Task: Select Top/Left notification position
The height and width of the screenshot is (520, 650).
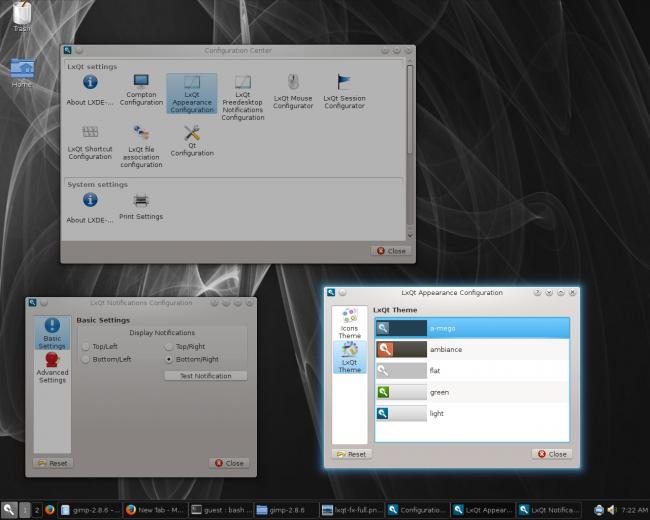Action: [x=86, y=346]
